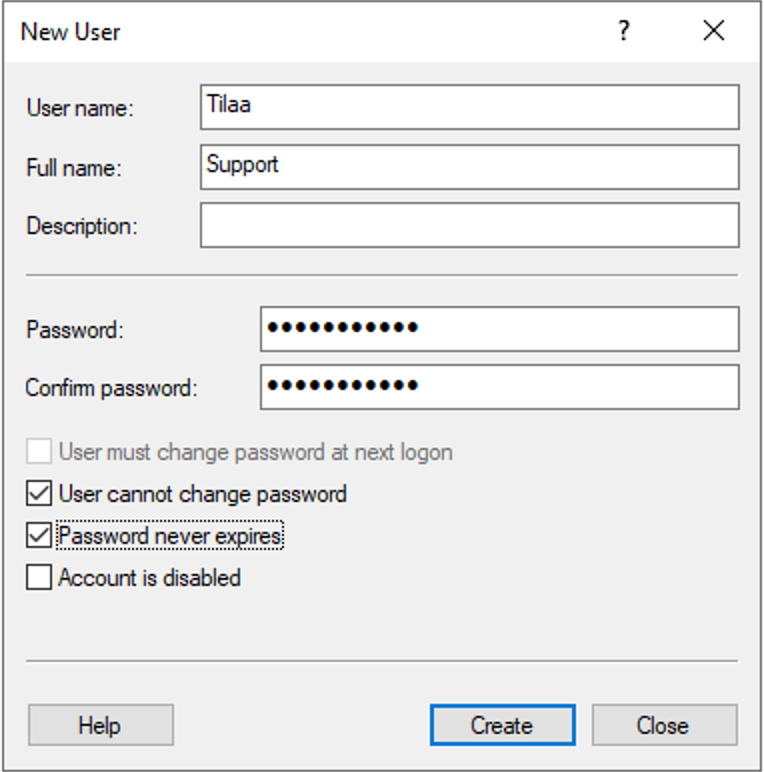Open the Help button at the bottom left
Image resolution: width=764 pixels, height=772 pixels.
coord(101,725)
